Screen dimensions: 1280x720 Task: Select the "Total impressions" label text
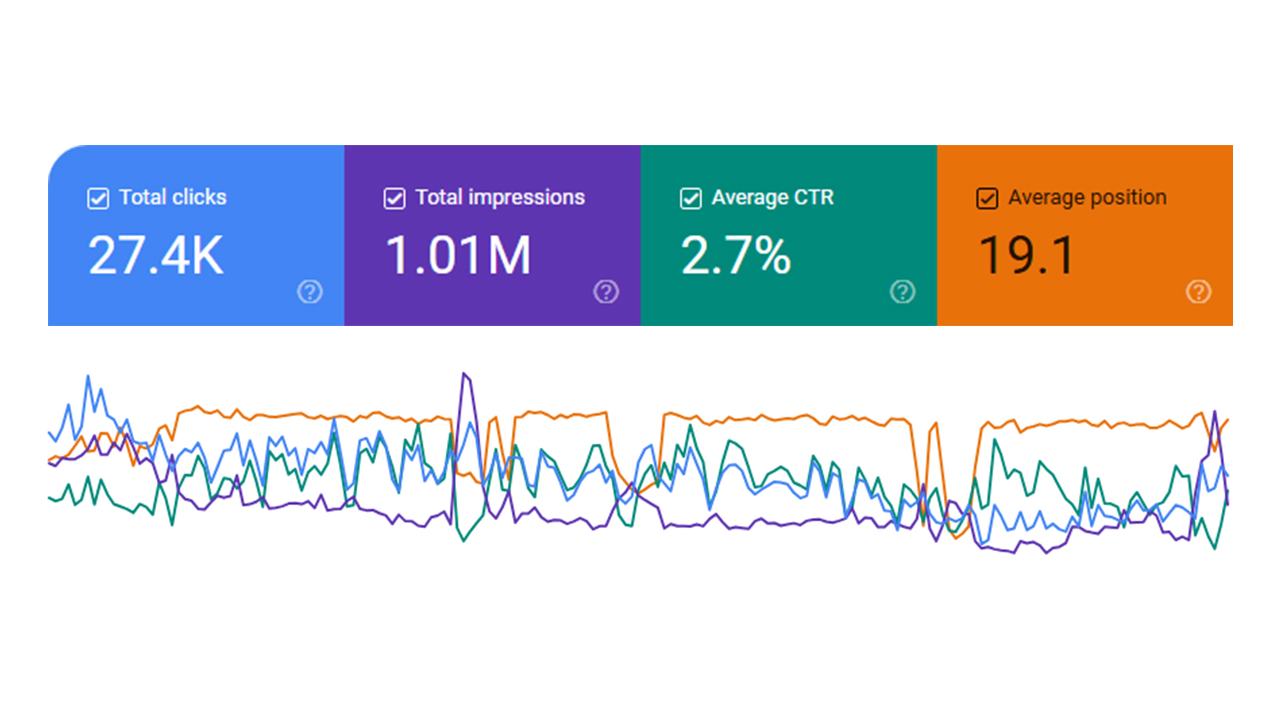pyautogui.click(x=500, y=198)
